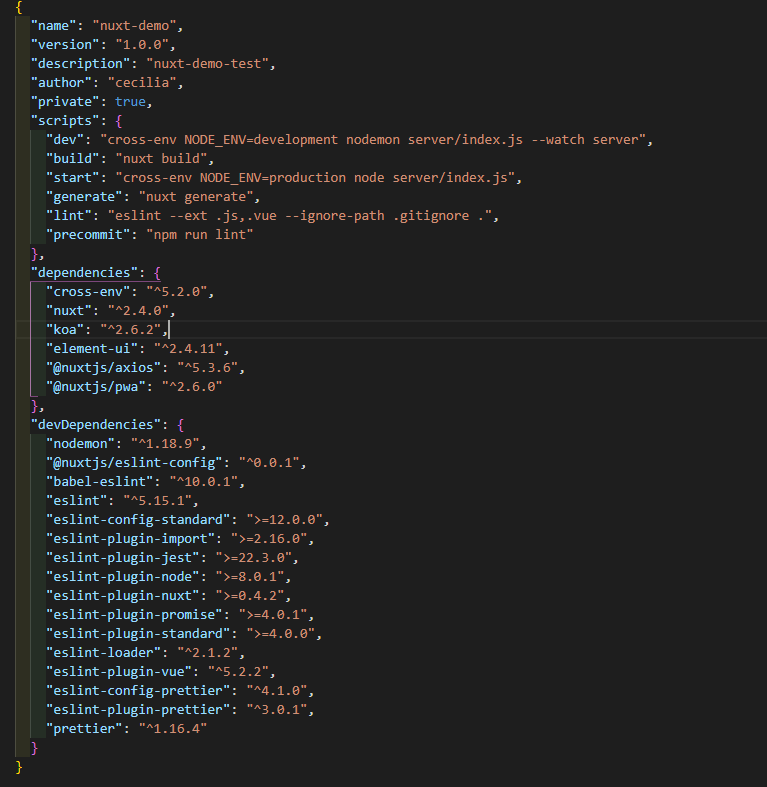Click the "babel-eslint" key
Viewport: 767px width, 787px height.
coord(100,482)
